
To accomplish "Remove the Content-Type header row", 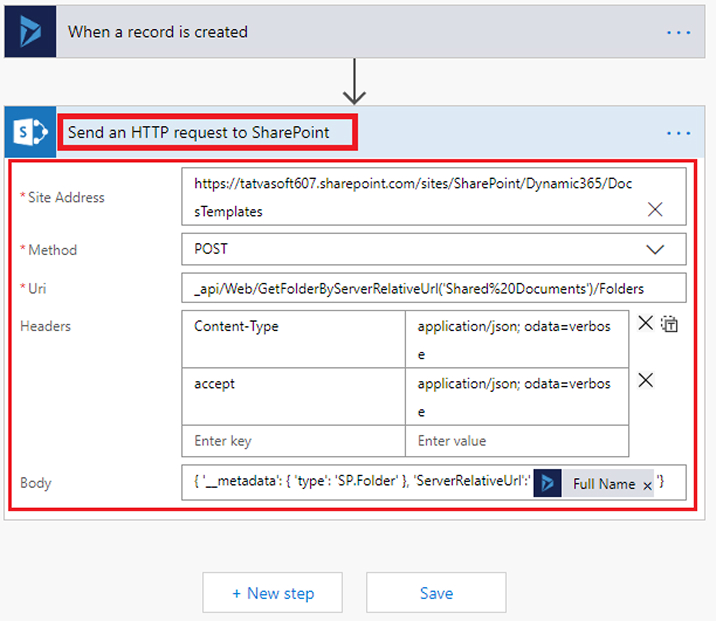I will [645, 323].
